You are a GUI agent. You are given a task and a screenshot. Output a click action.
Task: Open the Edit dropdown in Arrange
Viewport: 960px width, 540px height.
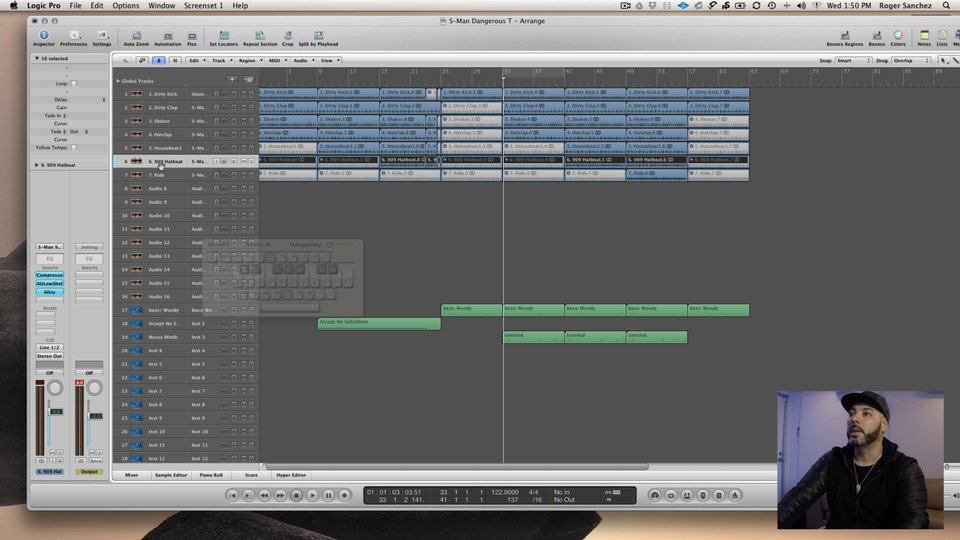[196, 61]
